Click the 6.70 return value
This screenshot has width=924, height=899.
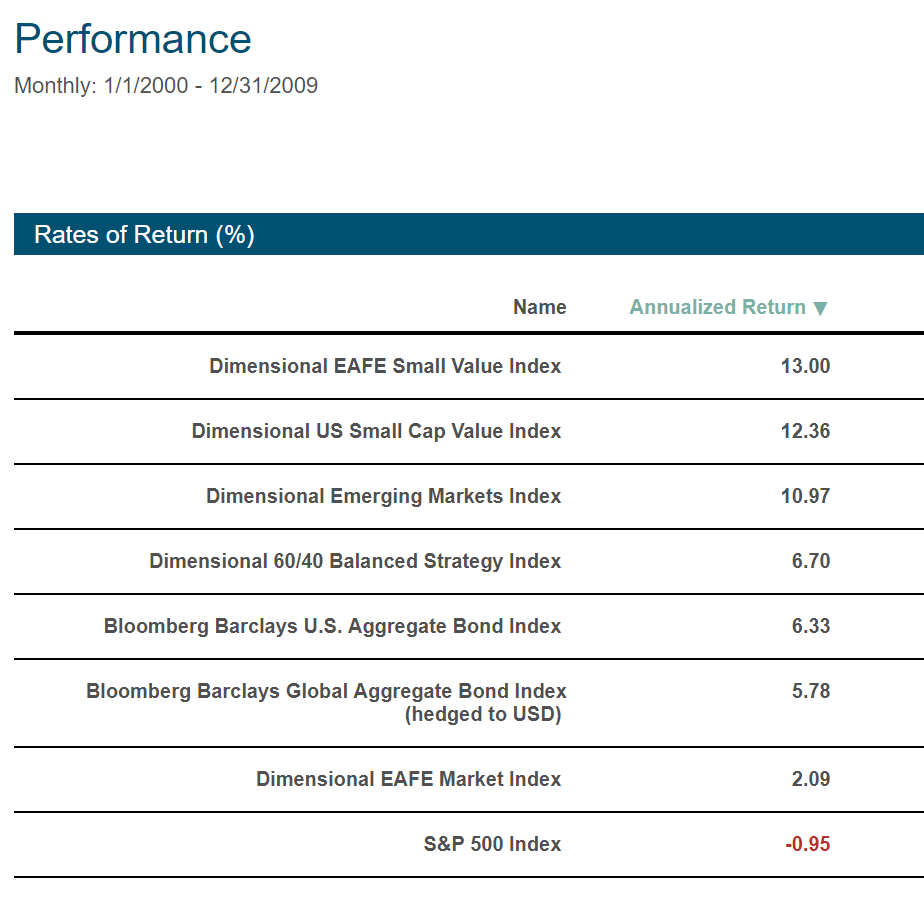(810, 561)
